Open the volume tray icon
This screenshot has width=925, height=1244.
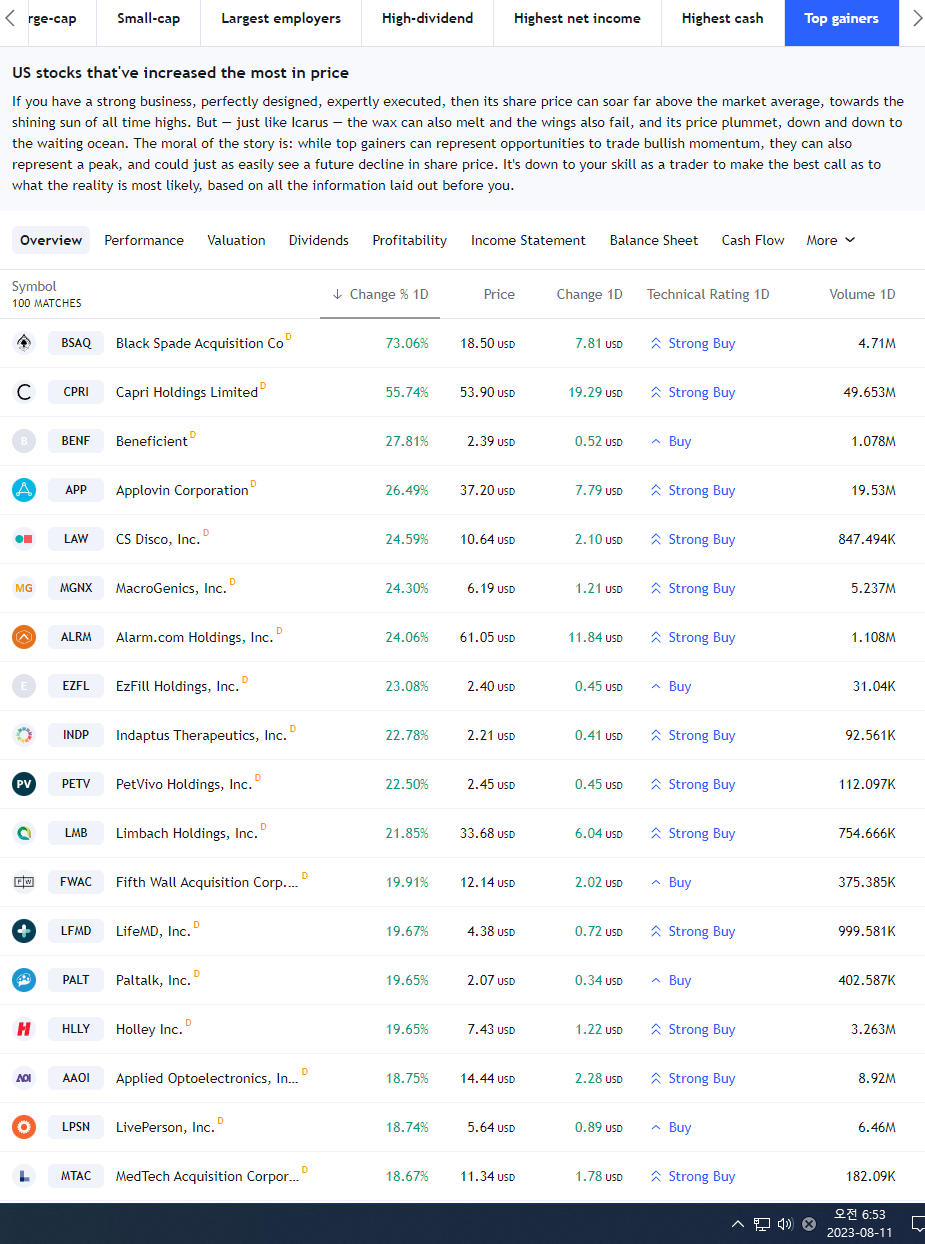(x=785, y=1224)
